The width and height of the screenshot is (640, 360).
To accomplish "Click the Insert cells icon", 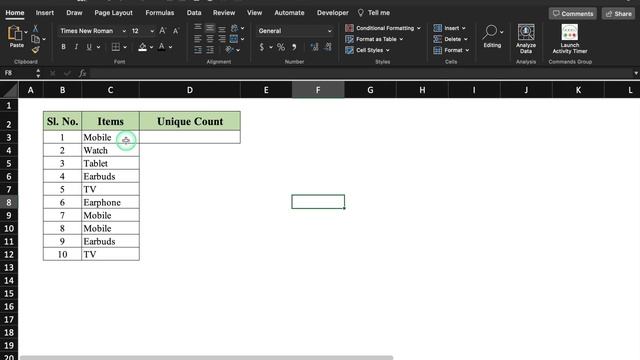I will [x=438, y=28].
